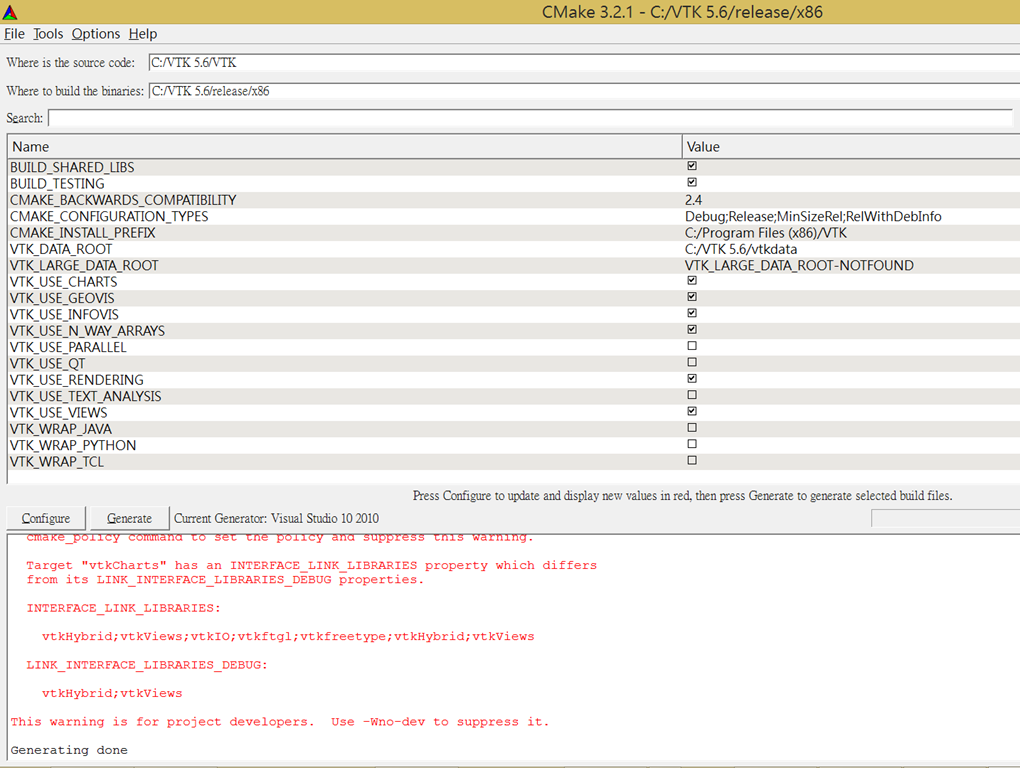Click the 'vtkHybrid;vtkViews' output line under LINK_INTERFACE_LIBRARIES_DEBUG
This screenshot has height=768, width=1020.
(112, 693)
